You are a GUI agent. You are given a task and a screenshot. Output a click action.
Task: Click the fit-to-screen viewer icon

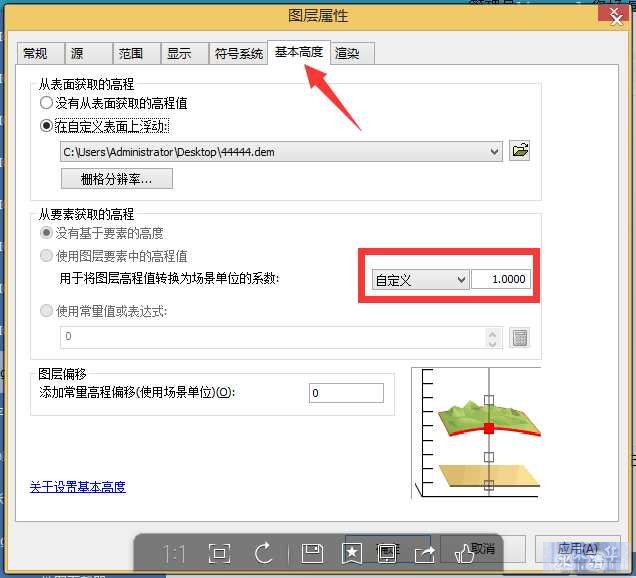(x=219, y=553)
